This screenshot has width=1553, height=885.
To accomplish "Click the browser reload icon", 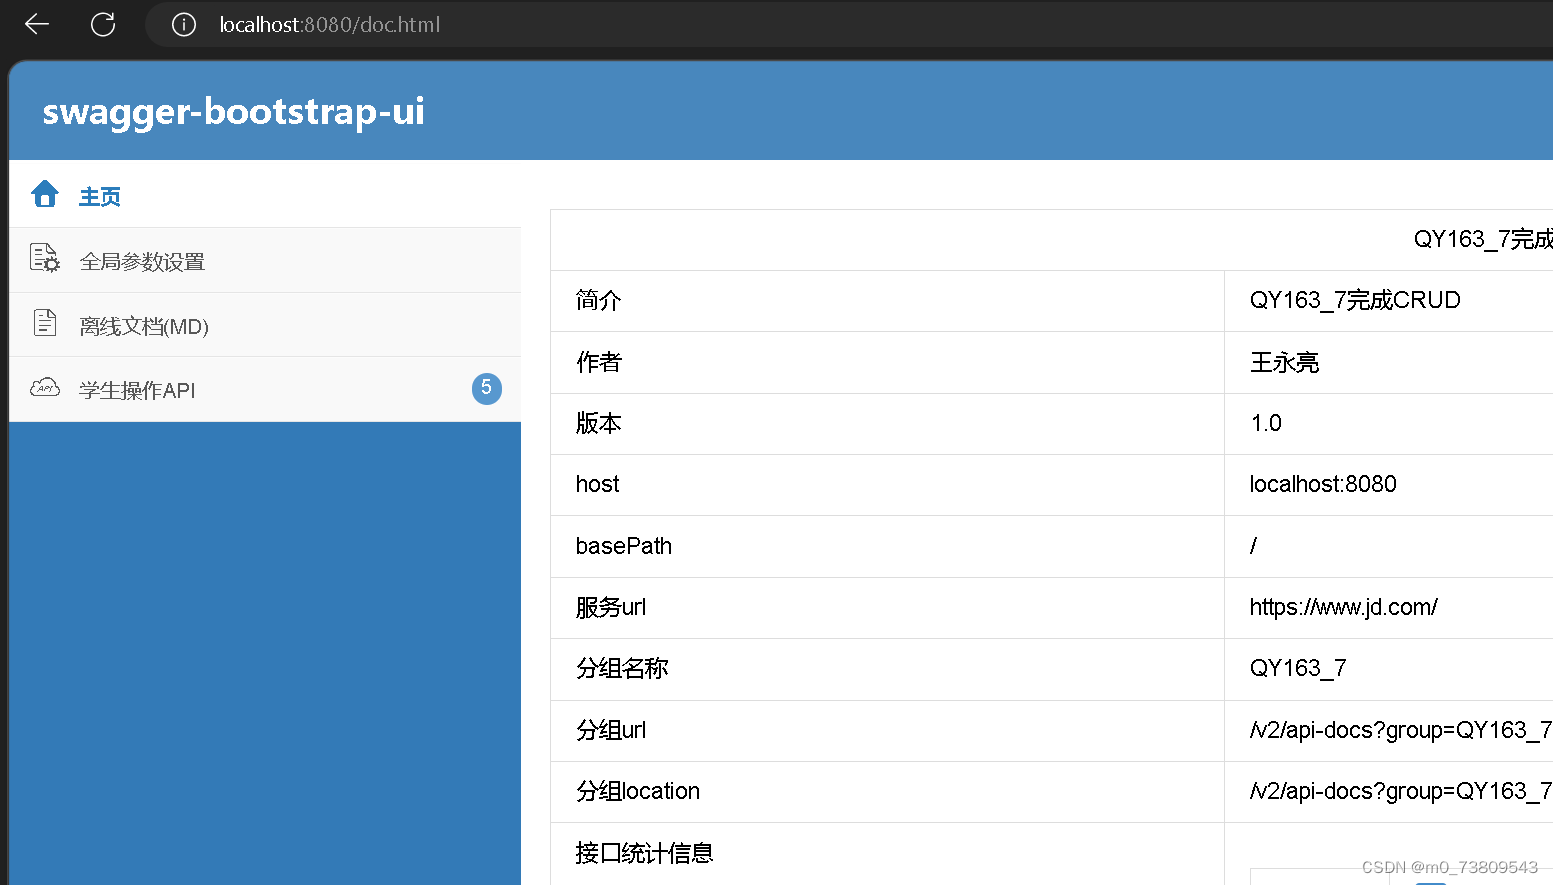I will click(103, 24).
